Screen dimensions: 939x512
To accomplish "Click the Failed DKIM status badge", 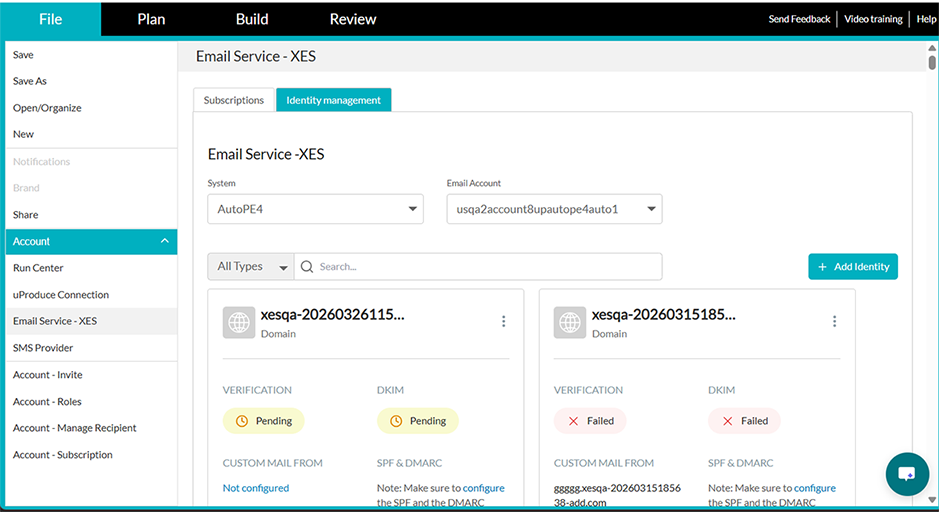I will 744,421.
